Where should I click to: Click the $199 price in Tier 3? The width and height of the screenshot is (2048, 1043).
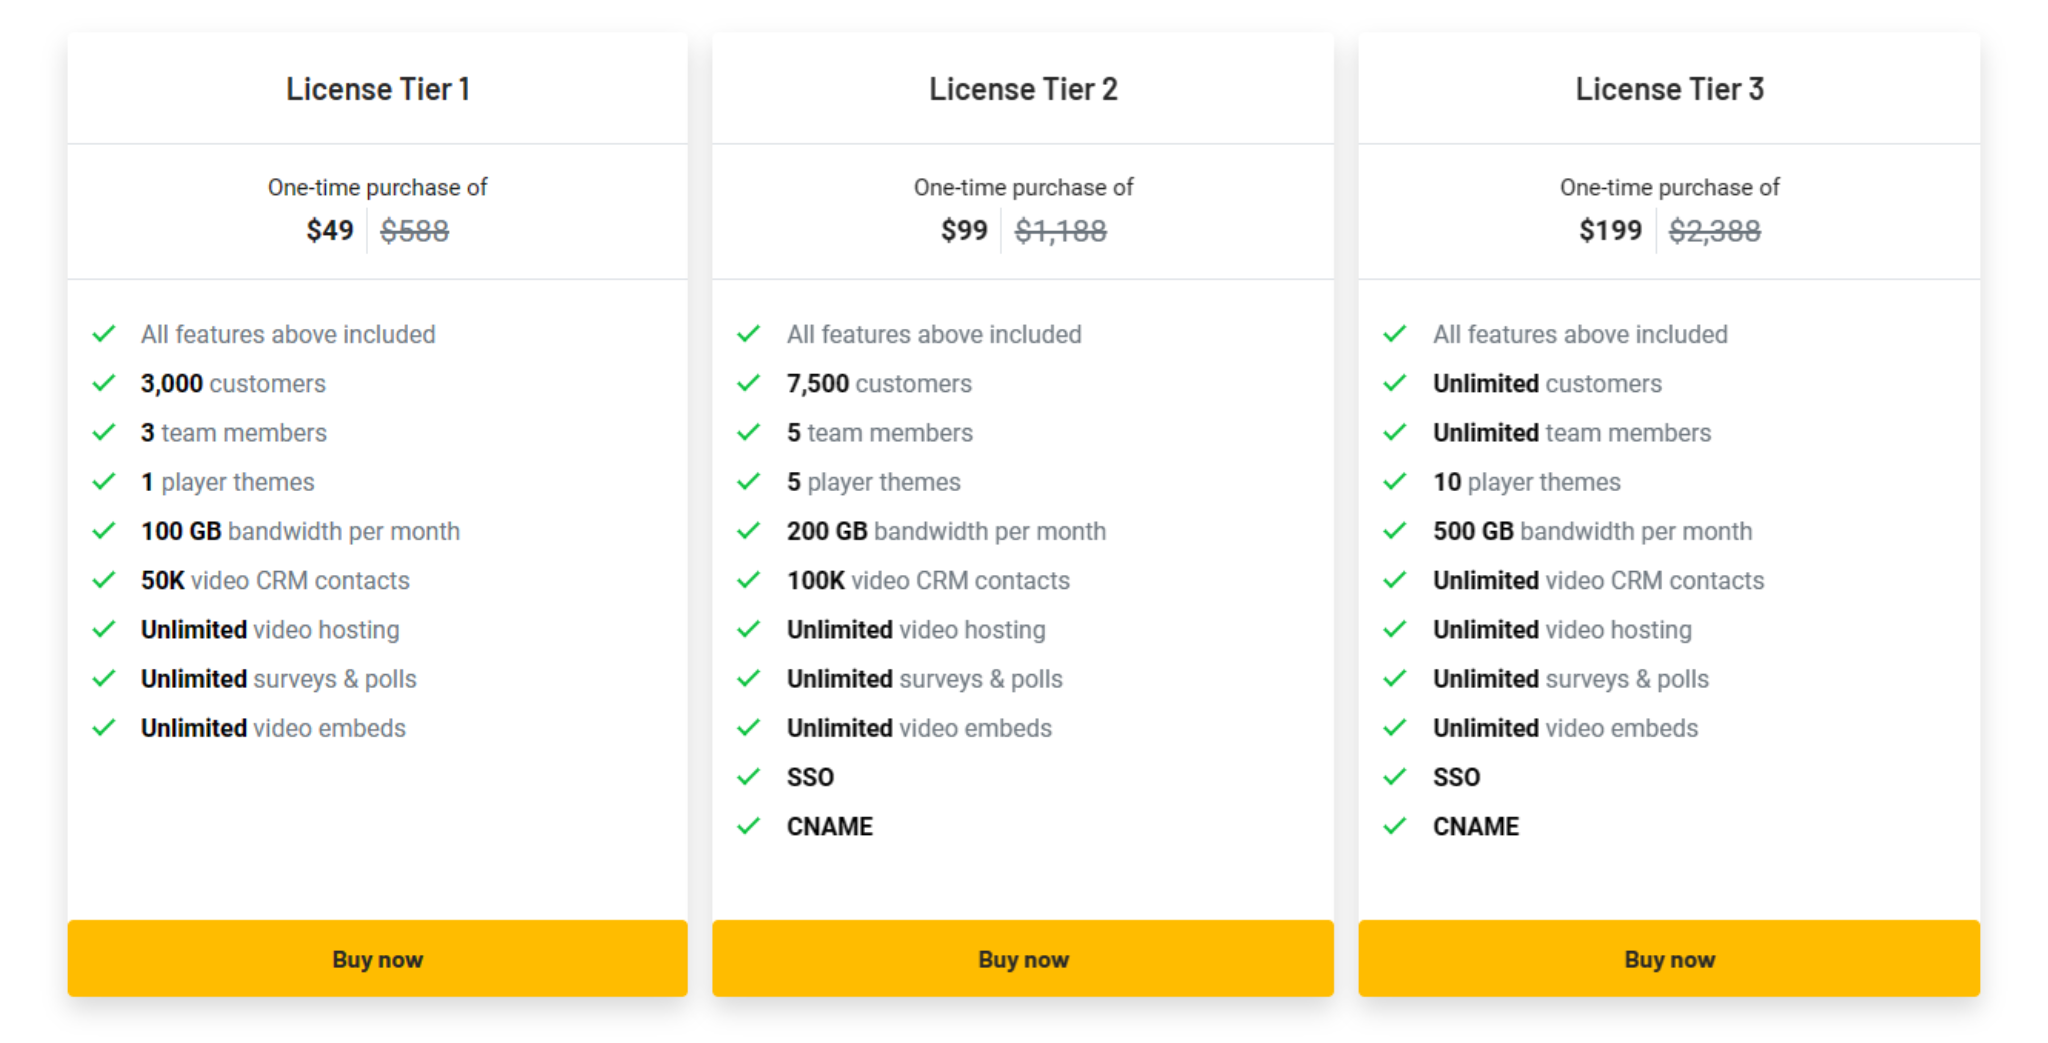point(1610,231)
